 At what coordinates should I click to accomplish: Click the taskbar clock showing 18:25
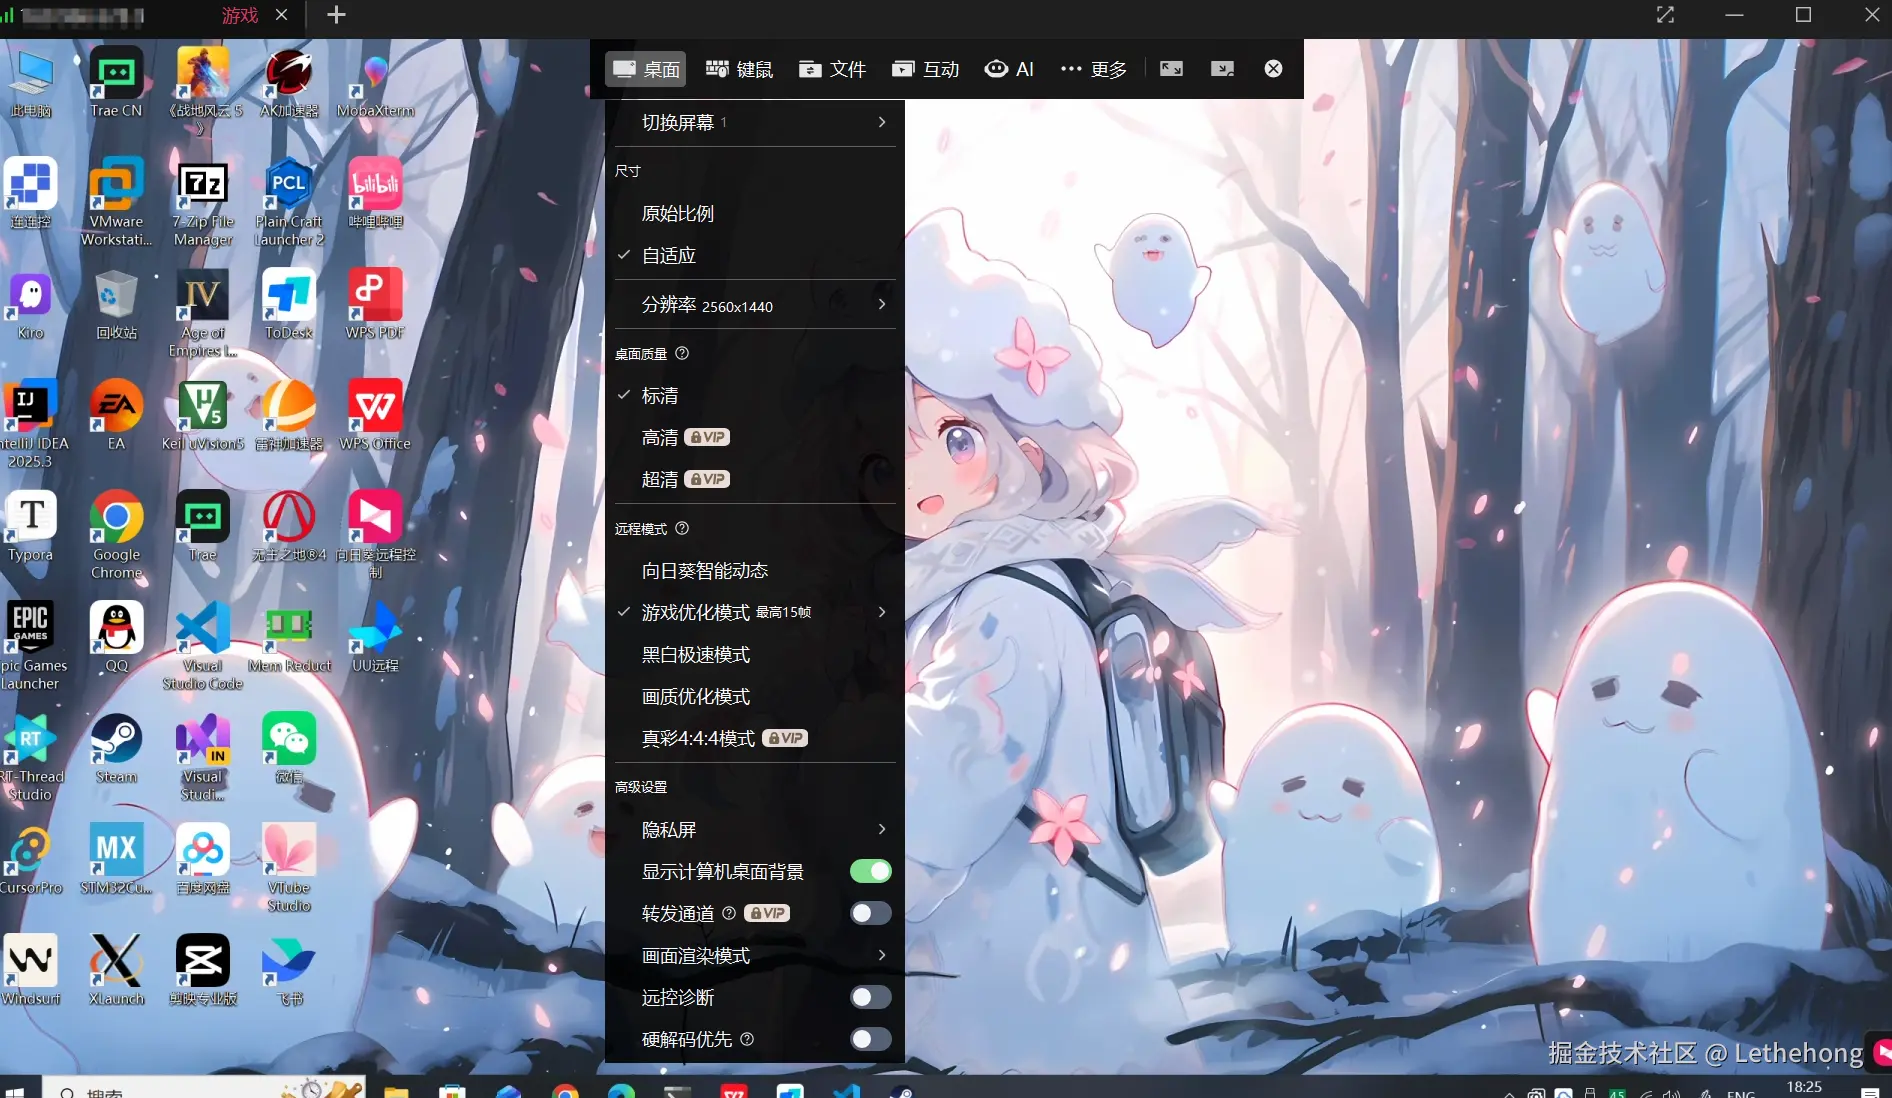point(1804,1088)
